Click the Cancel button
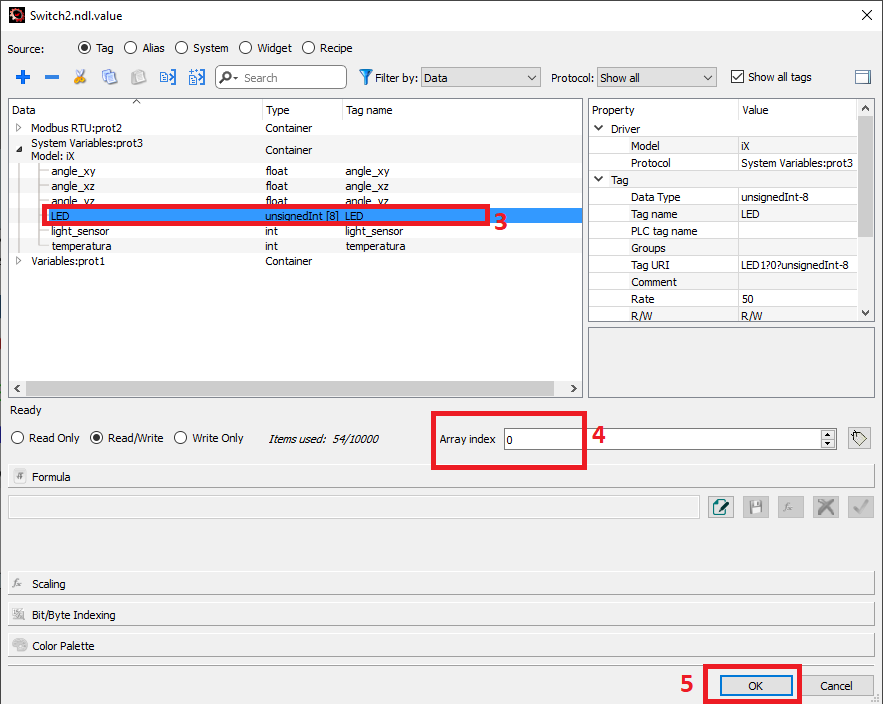This screenshot has width=883, height=704. [836, 685]
